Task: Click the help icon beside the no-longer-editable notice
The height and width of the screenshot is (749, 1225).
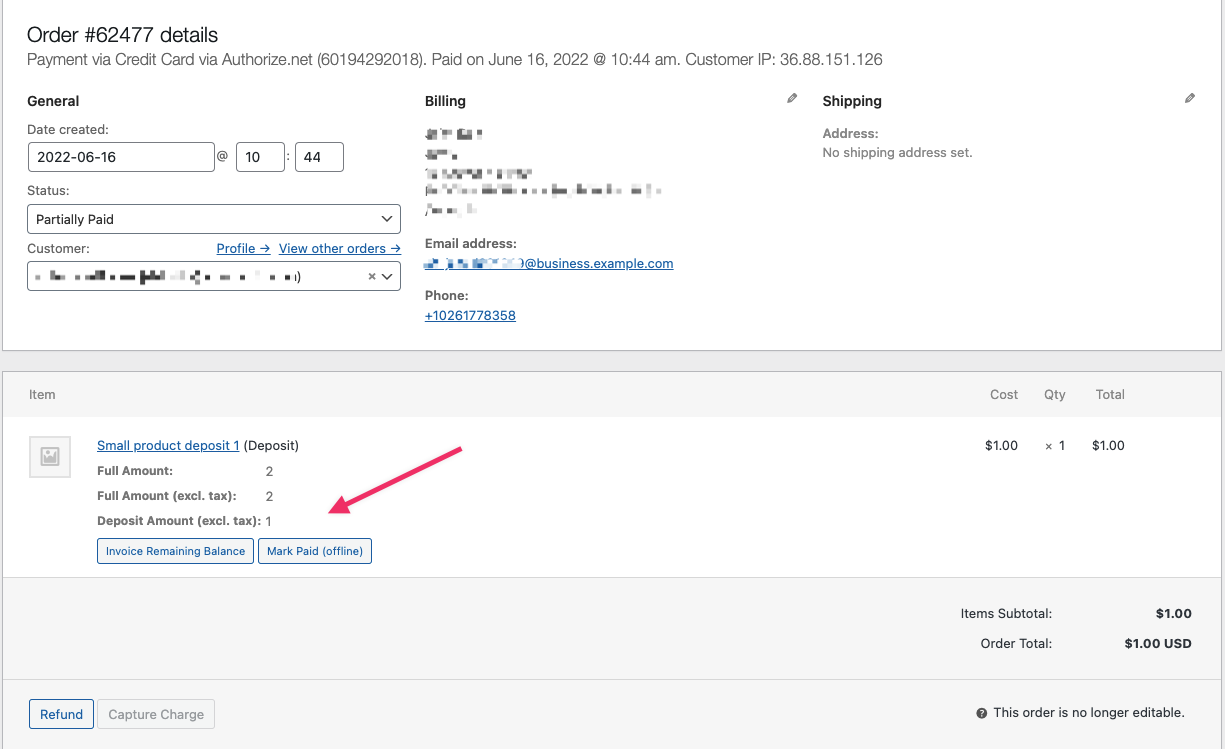Action: tap(981, 714)
